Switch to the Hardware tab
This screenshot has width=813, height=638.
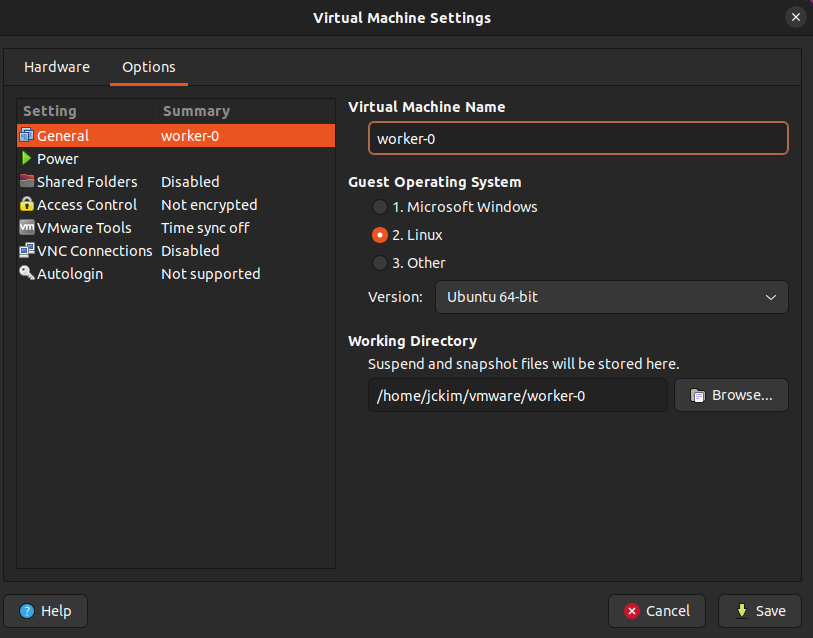pyautogui.click(x=57, y=67)
